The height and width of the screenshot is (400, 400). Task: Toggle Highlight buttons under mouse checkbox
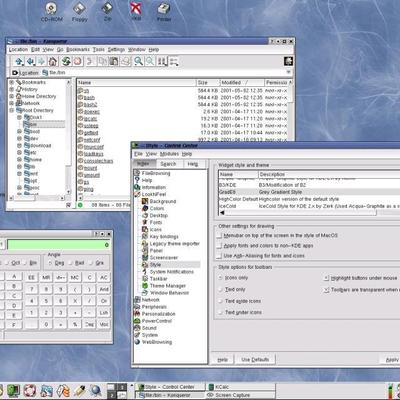coord(326,278)
